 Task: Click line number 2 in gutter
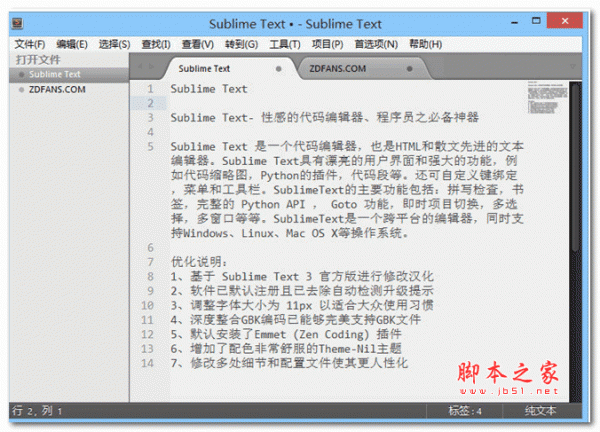[x=150, y=103]
